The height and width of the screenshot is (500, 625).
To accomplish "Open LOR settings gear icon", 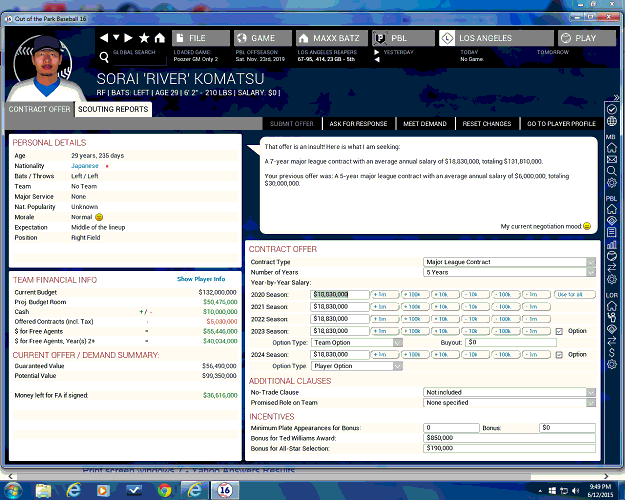I will [611, 364].
